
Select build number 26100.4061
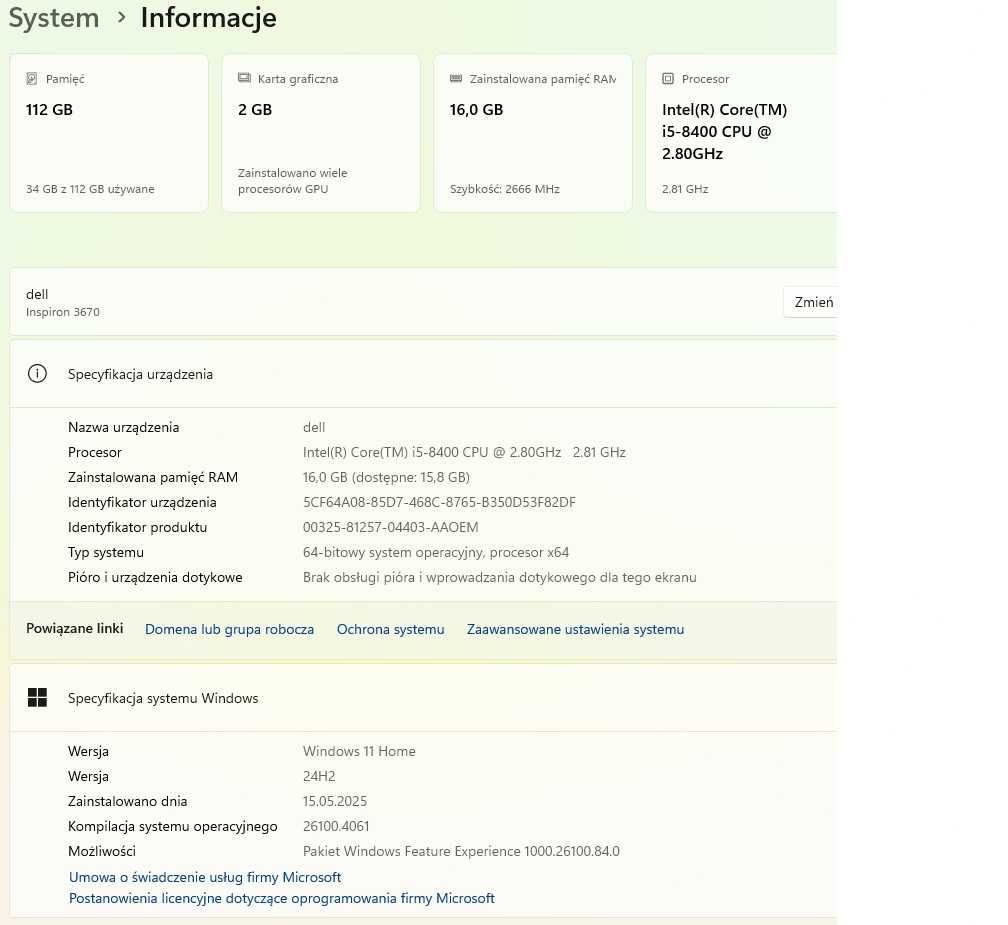(336, 827)
